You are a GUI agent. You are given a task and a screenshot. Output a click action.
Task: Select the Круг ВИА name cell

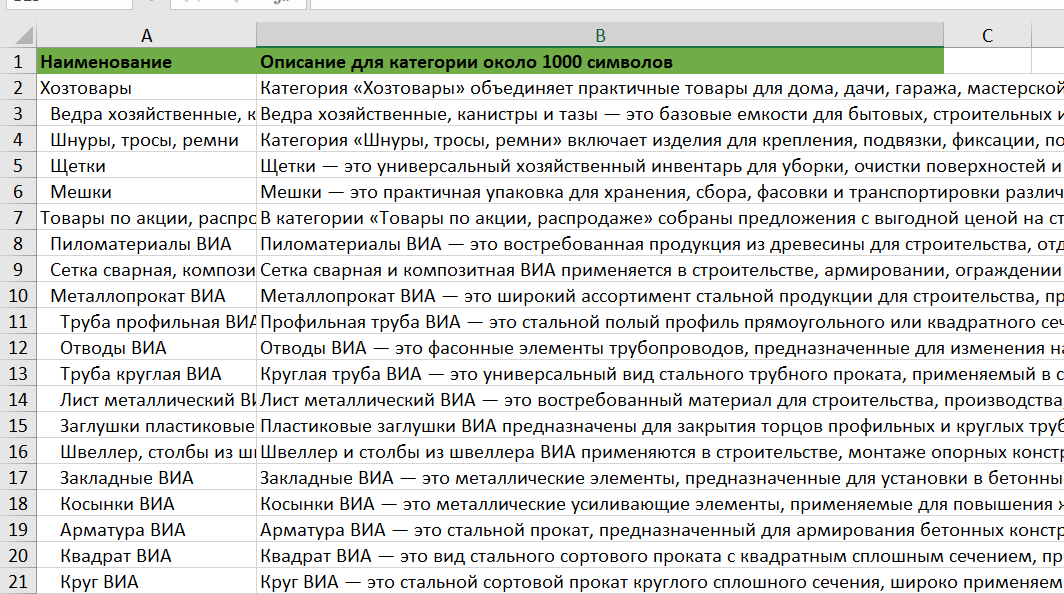point(147,582)
